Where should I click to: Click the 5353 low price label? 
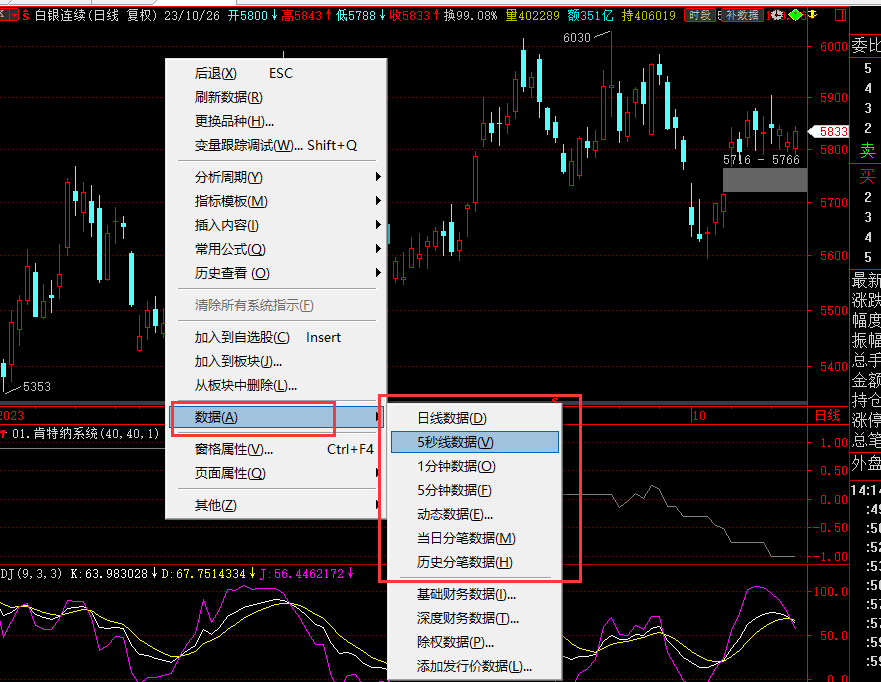click(37, 387)
